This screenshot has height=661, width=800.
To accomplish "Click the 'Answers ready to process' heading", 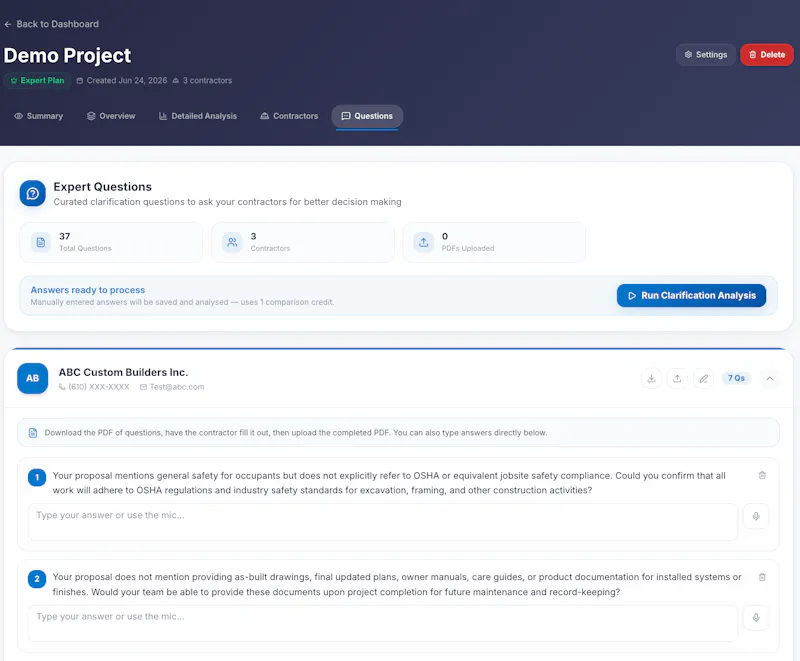I will [88, 290].
